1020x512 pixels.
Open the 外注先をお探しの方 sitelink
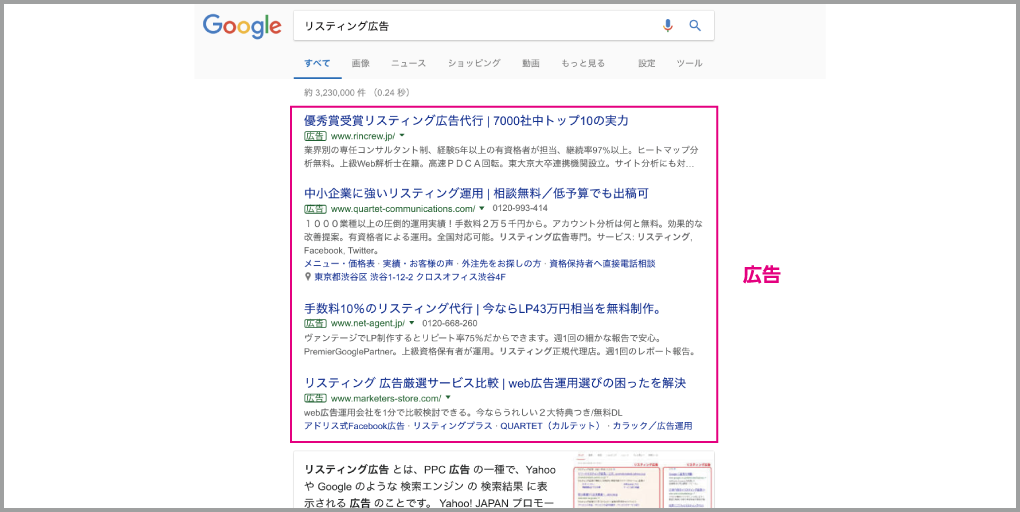click(x=502, y=263)
